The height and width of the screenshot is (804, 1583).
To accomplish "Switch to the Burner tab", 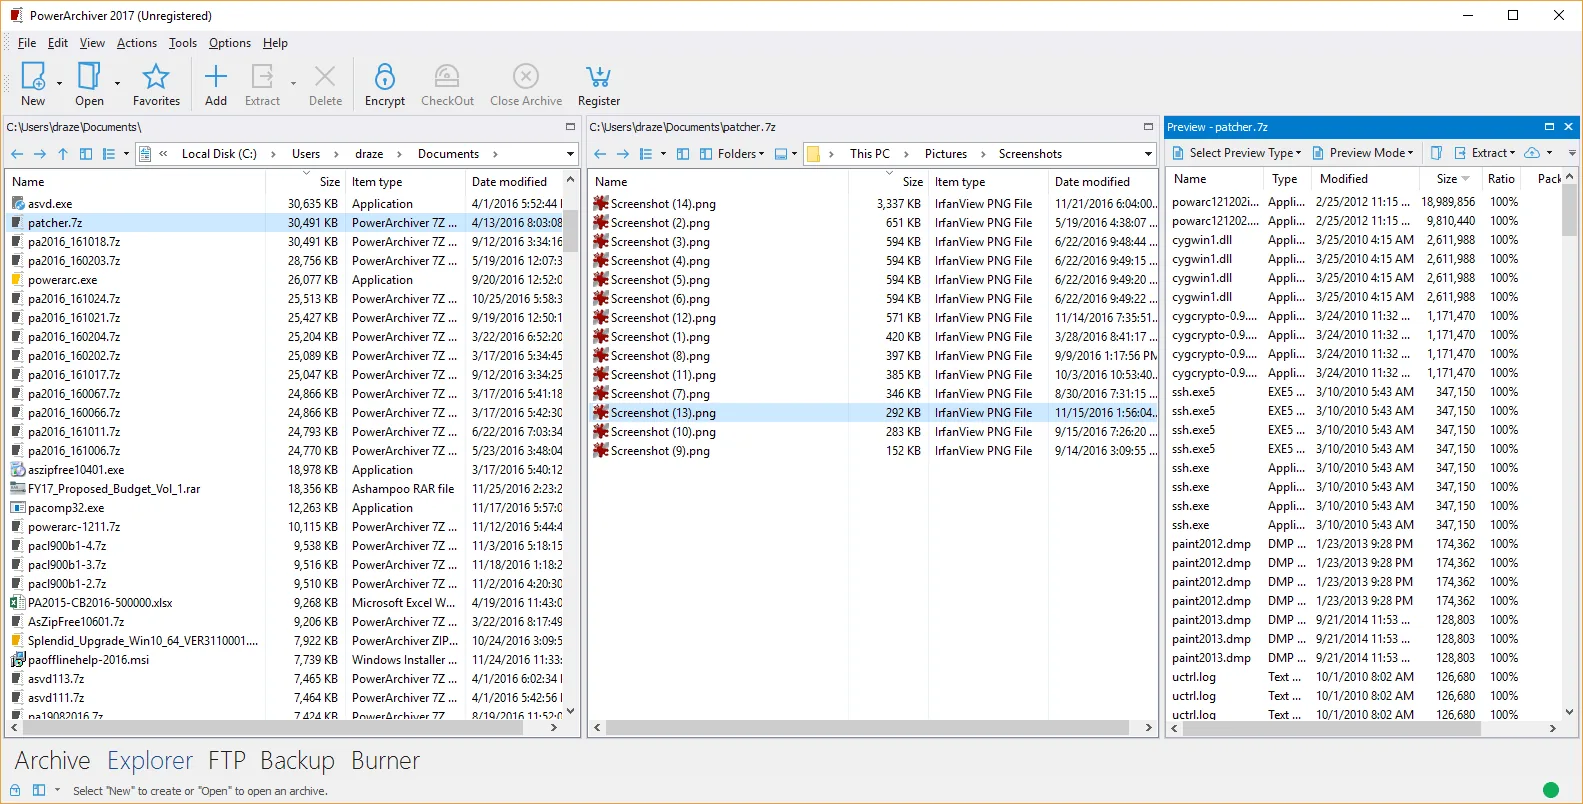I will point(385,761).
